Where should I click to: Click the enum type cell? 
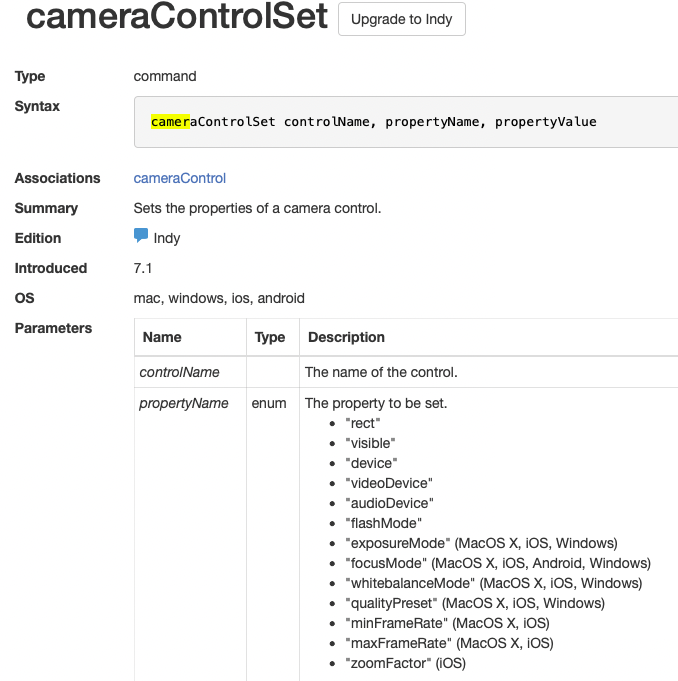tap(270, 403)
